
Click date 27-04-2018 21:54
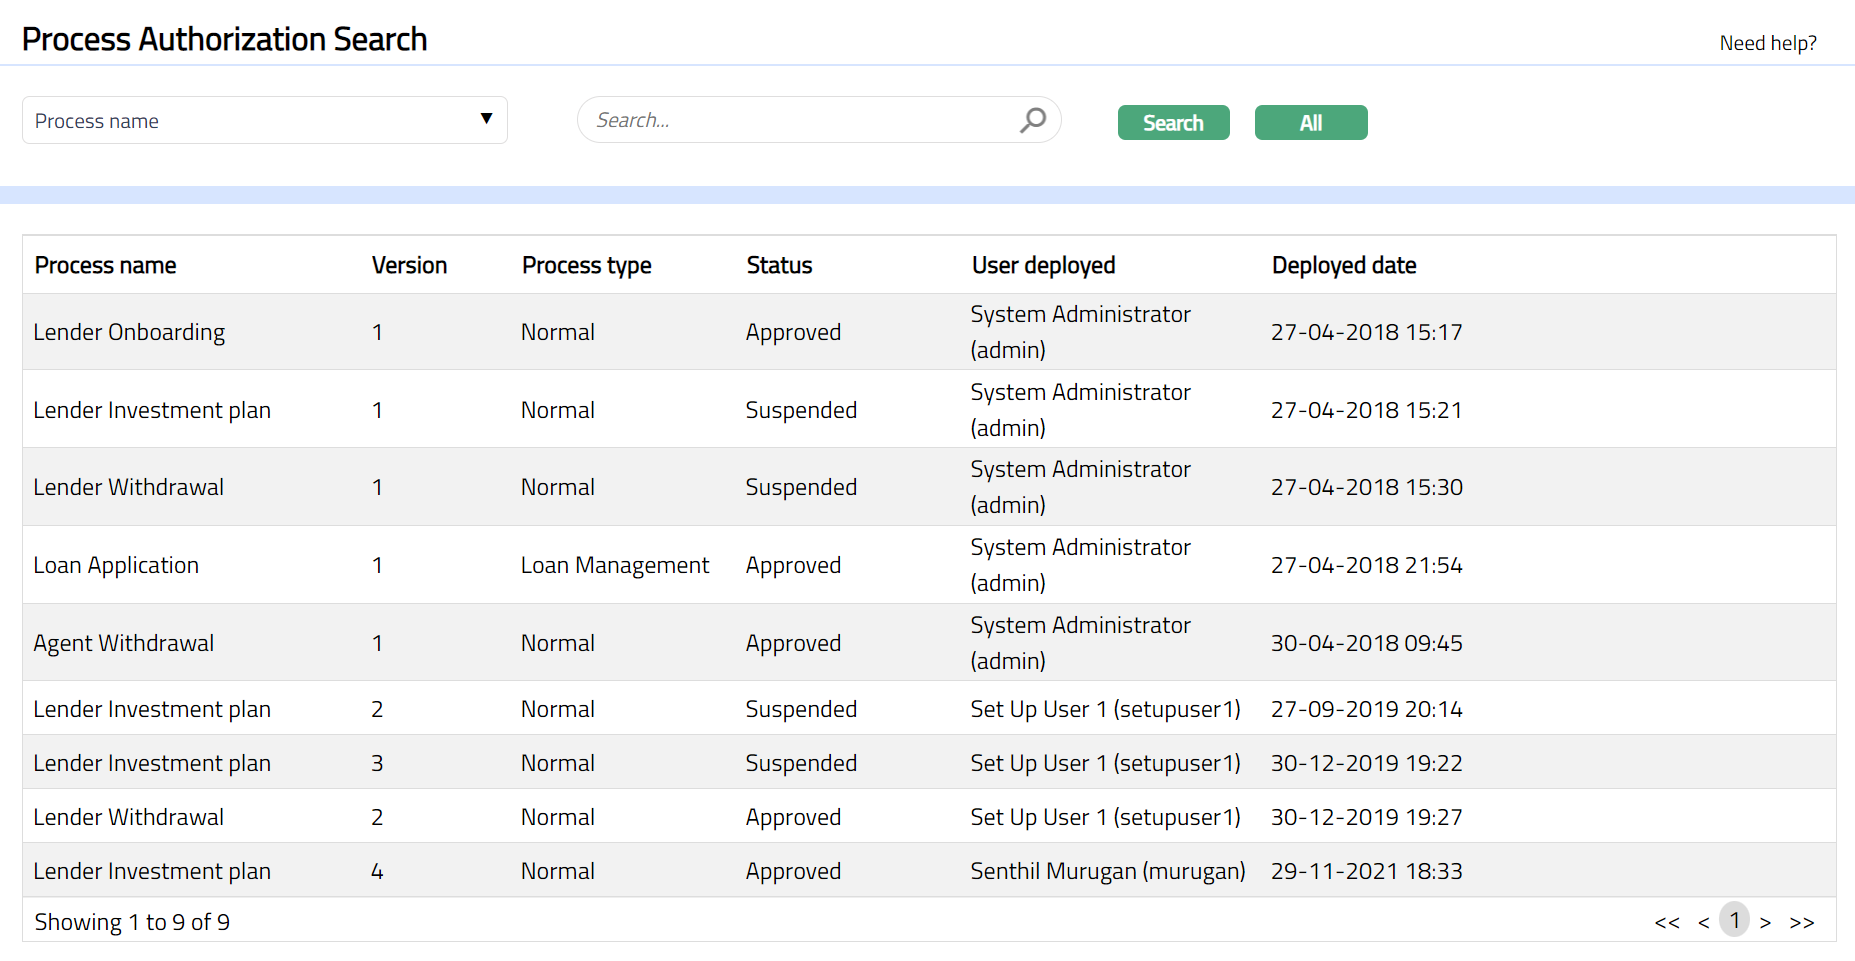tap(1367, 565)
